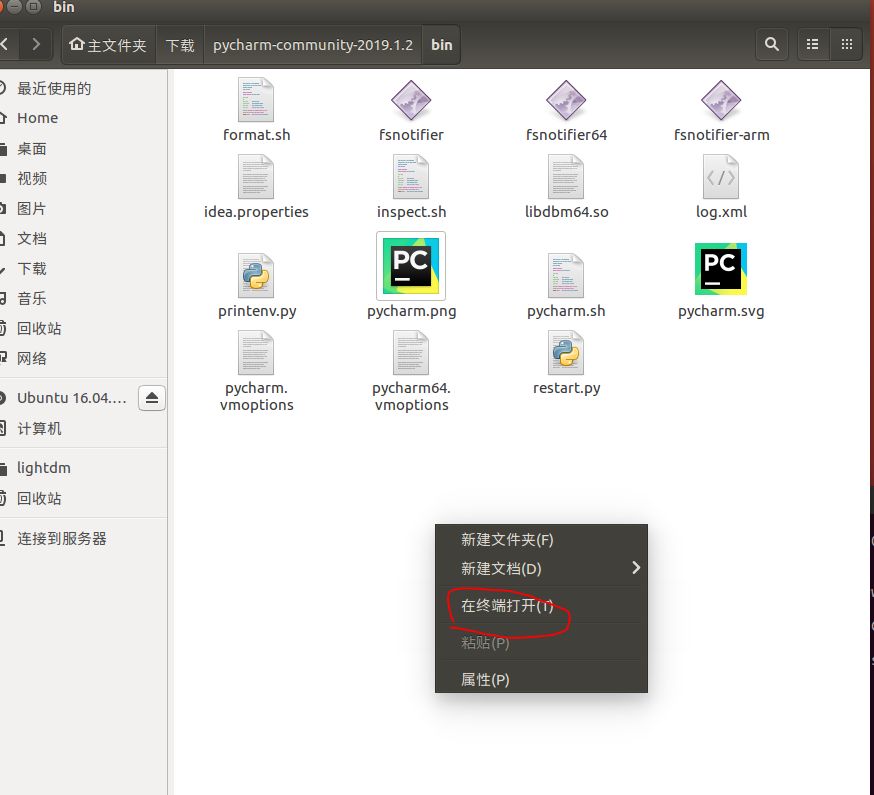Open the pycharm.svg file
The width and height of the screenshot is (874, 795).
coord(721,268)
